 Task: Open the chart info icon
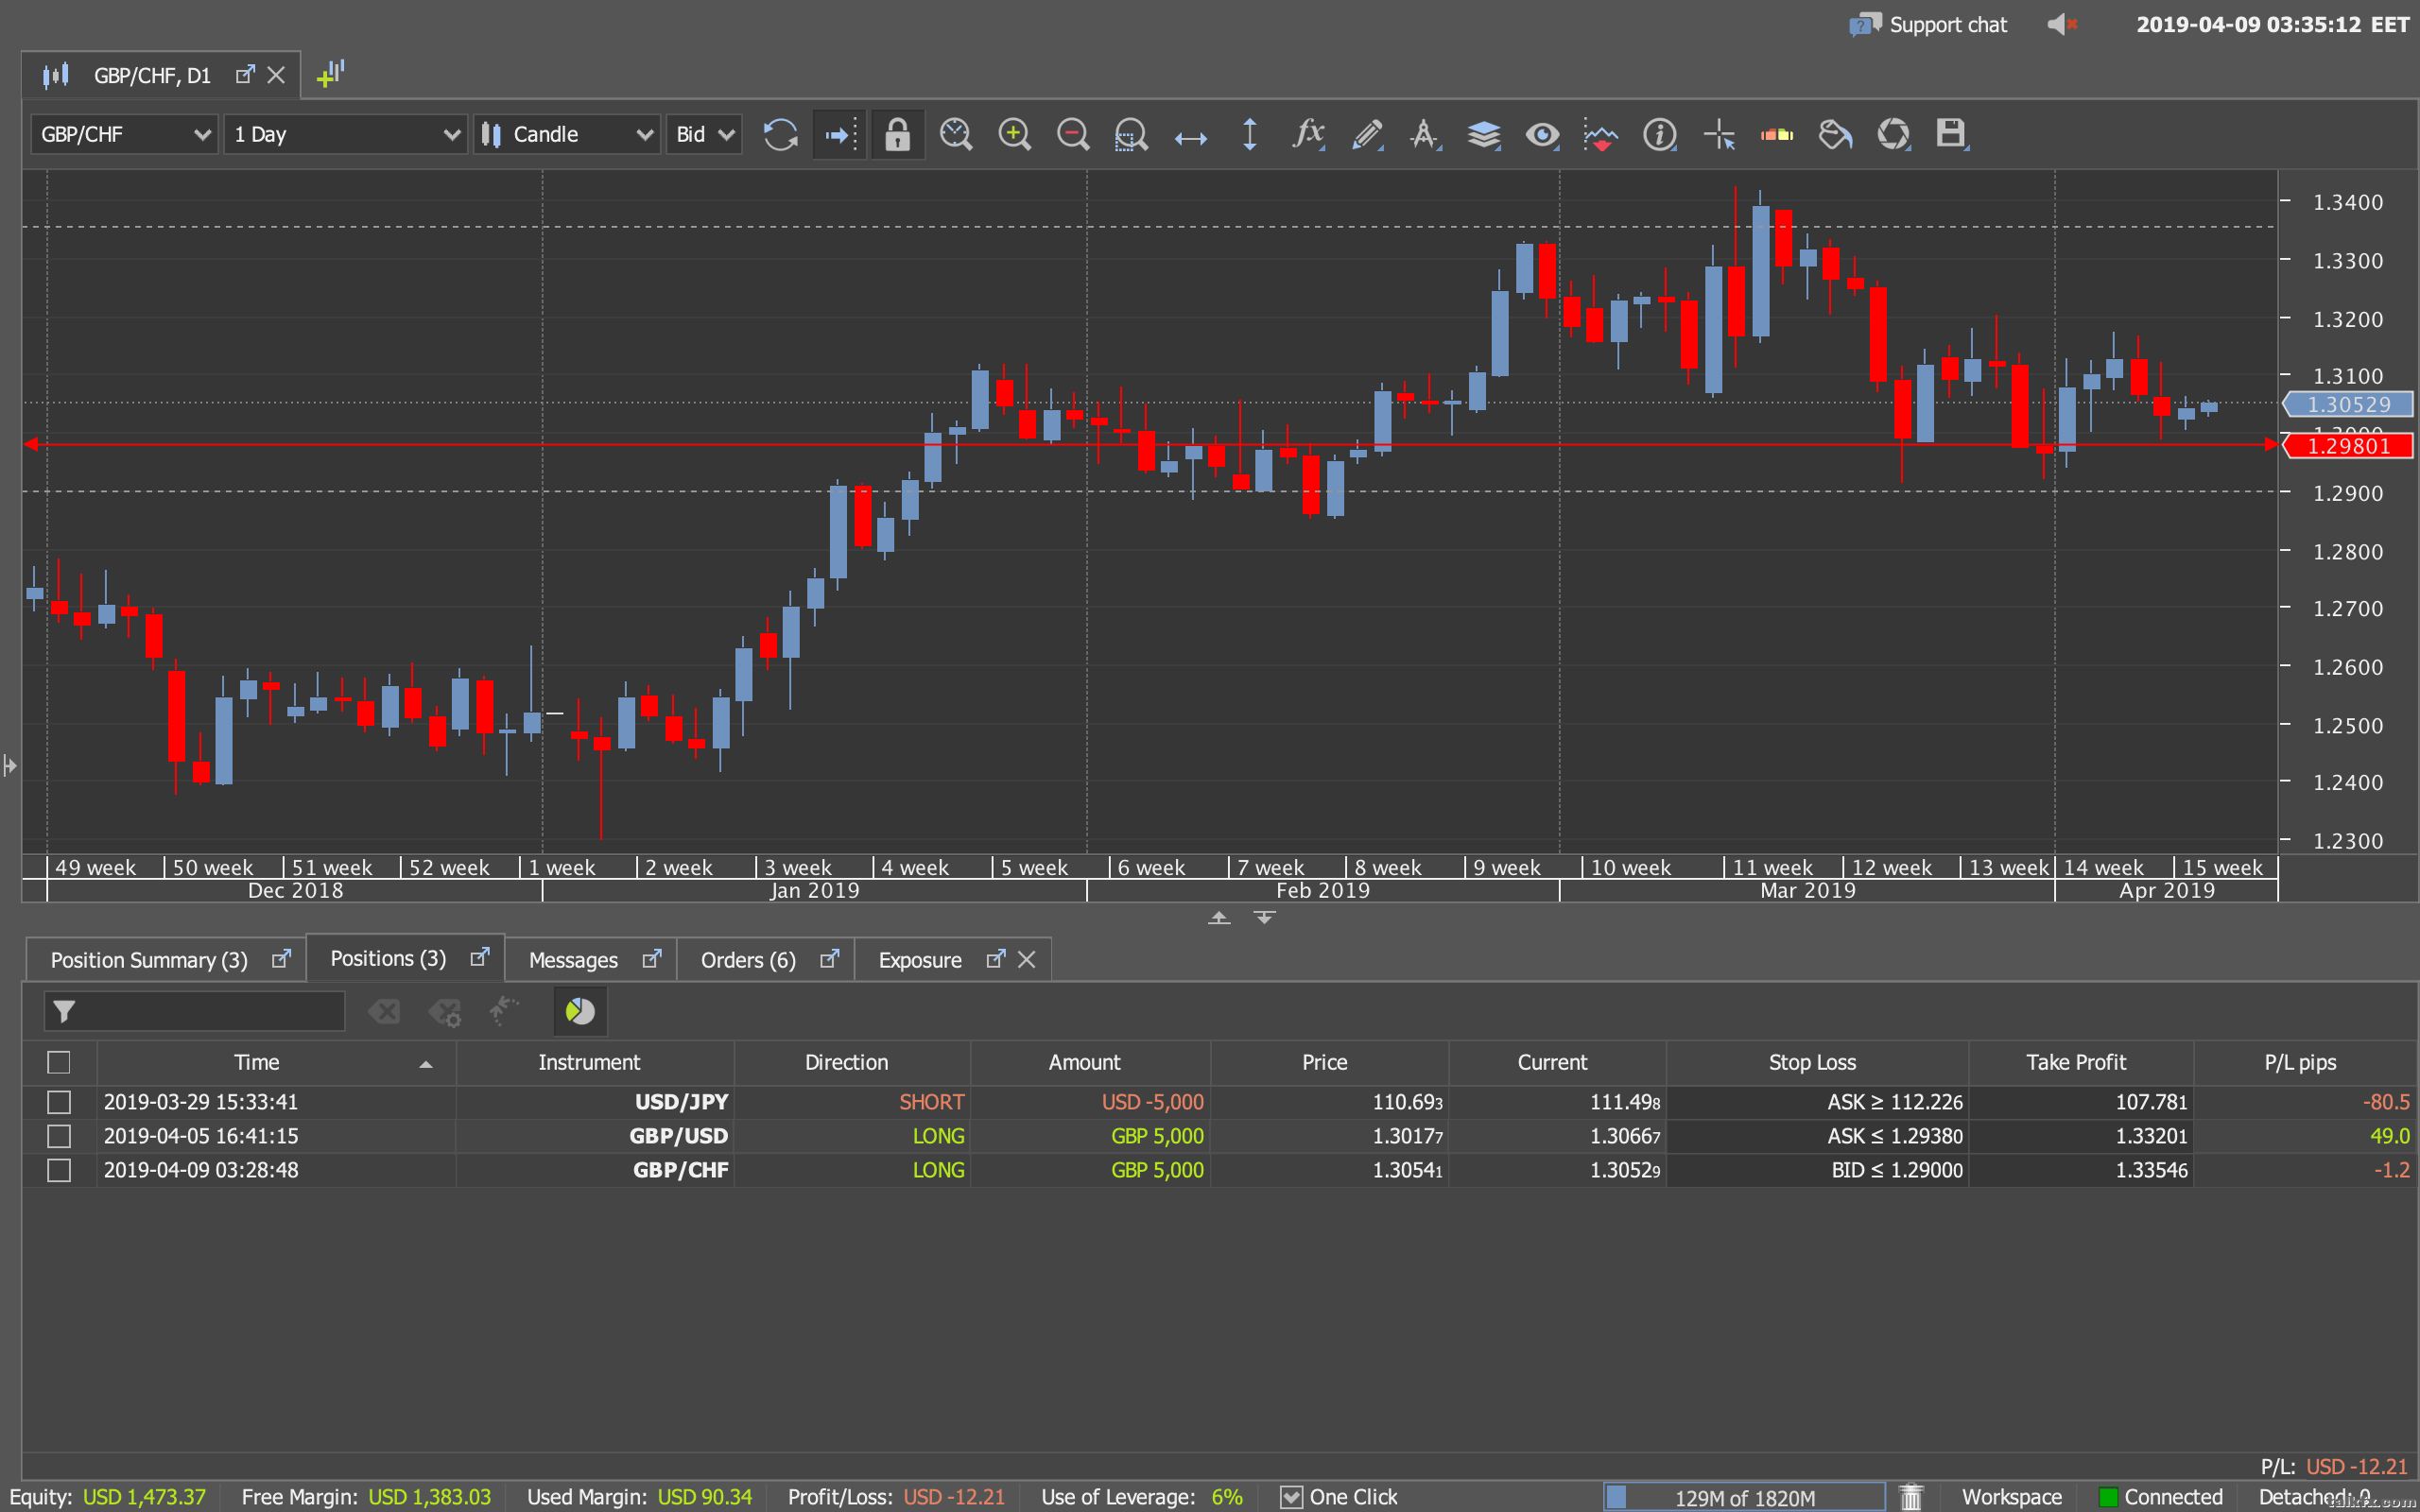pos(1660,134)
